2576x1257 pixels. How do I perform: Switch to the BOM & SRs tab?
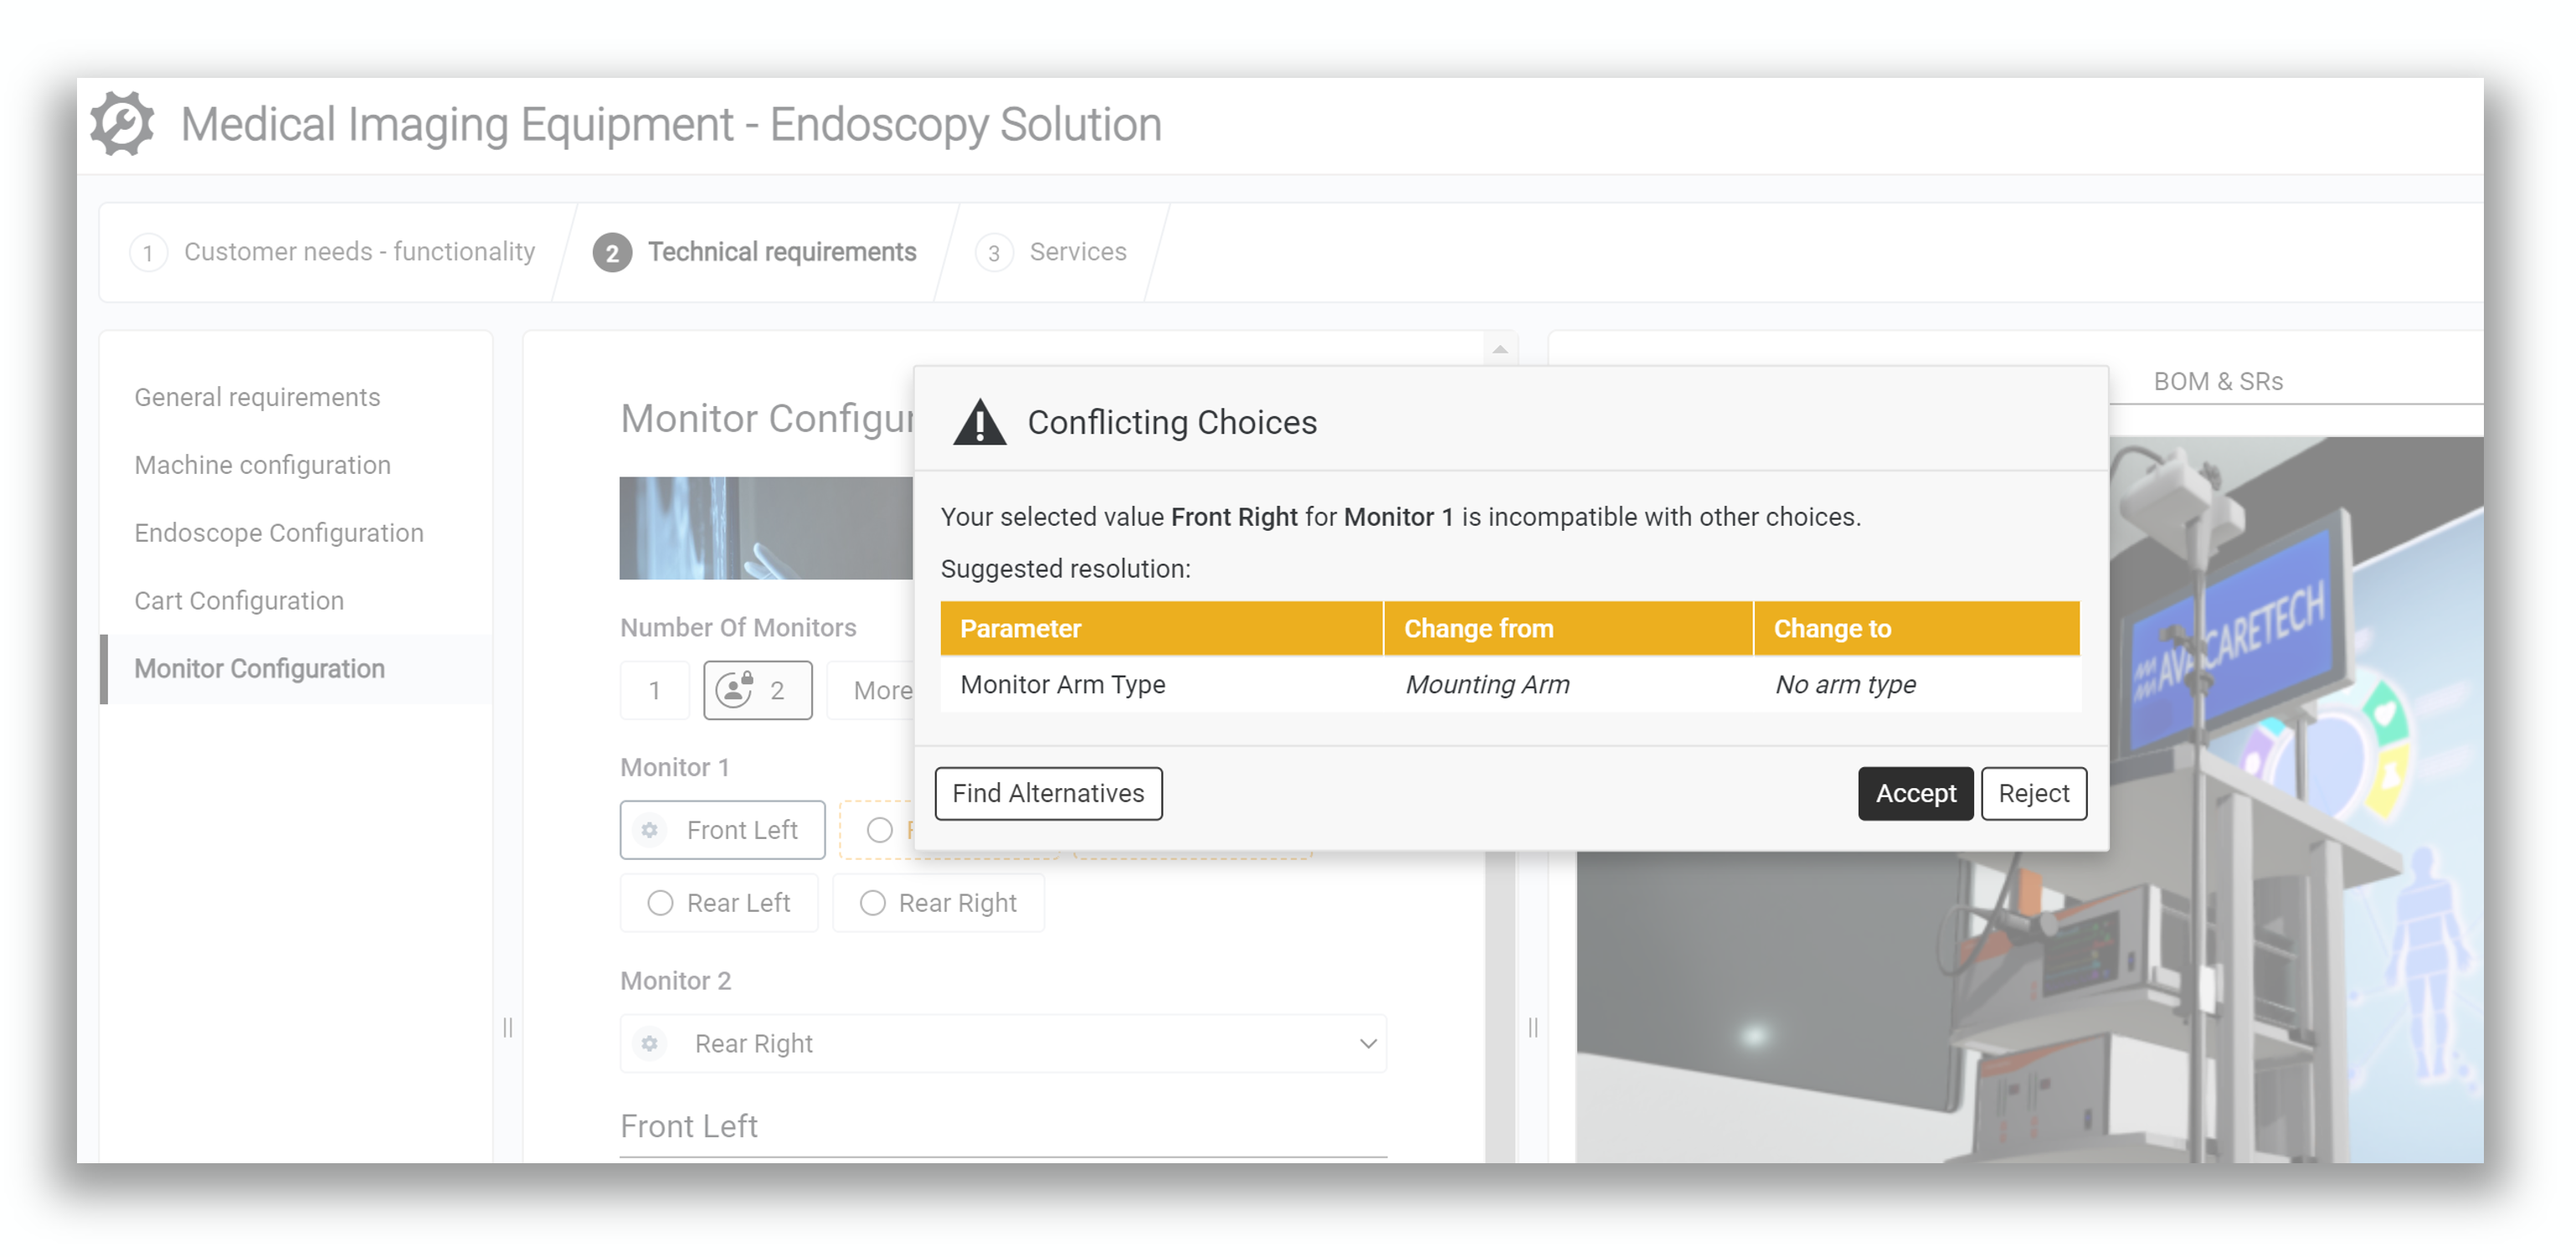(2218, 381)
